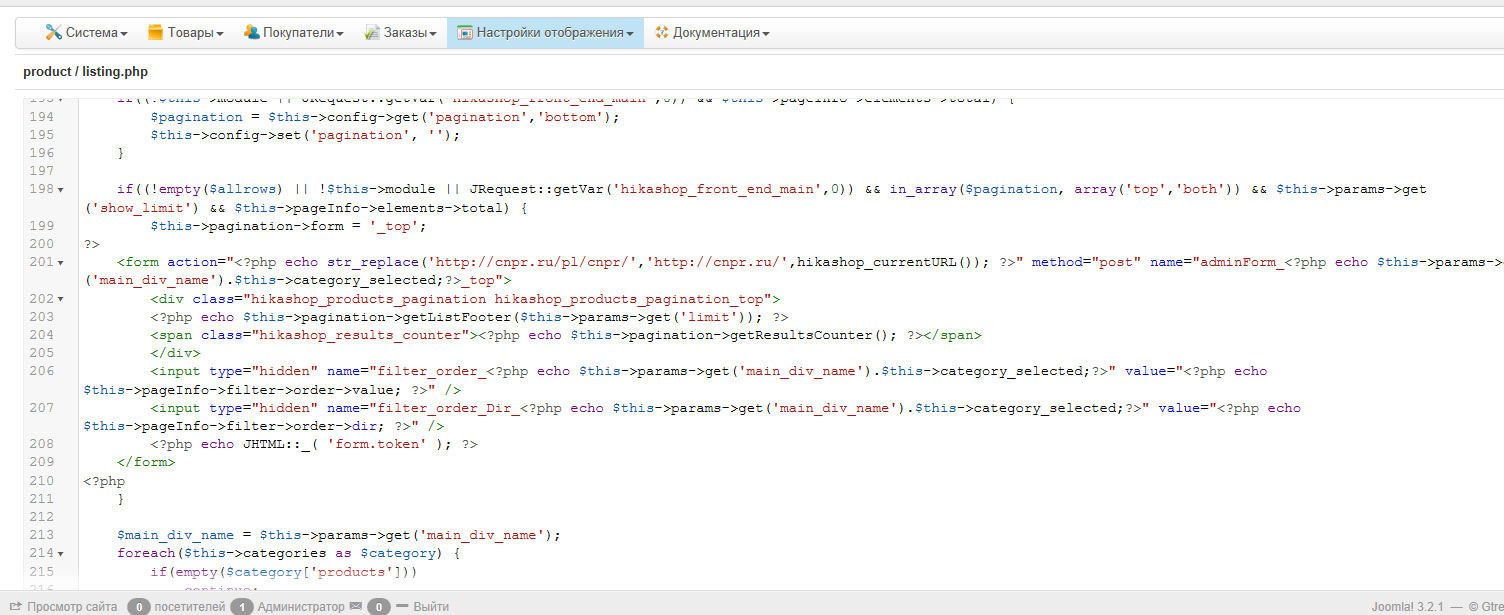The width and height of the screenshot is (1504, 615).
Task: Open the Заказы menu
Action: 400,33
